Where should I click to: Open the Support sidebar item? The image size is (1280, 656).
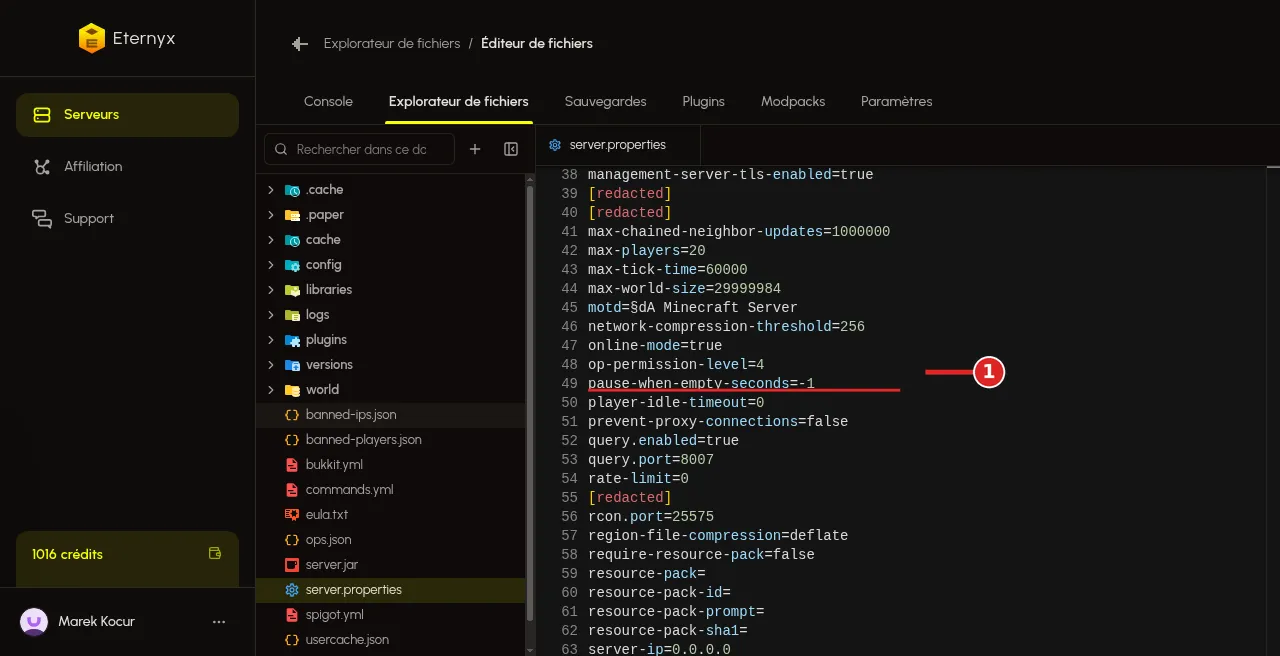click(127, 219)
